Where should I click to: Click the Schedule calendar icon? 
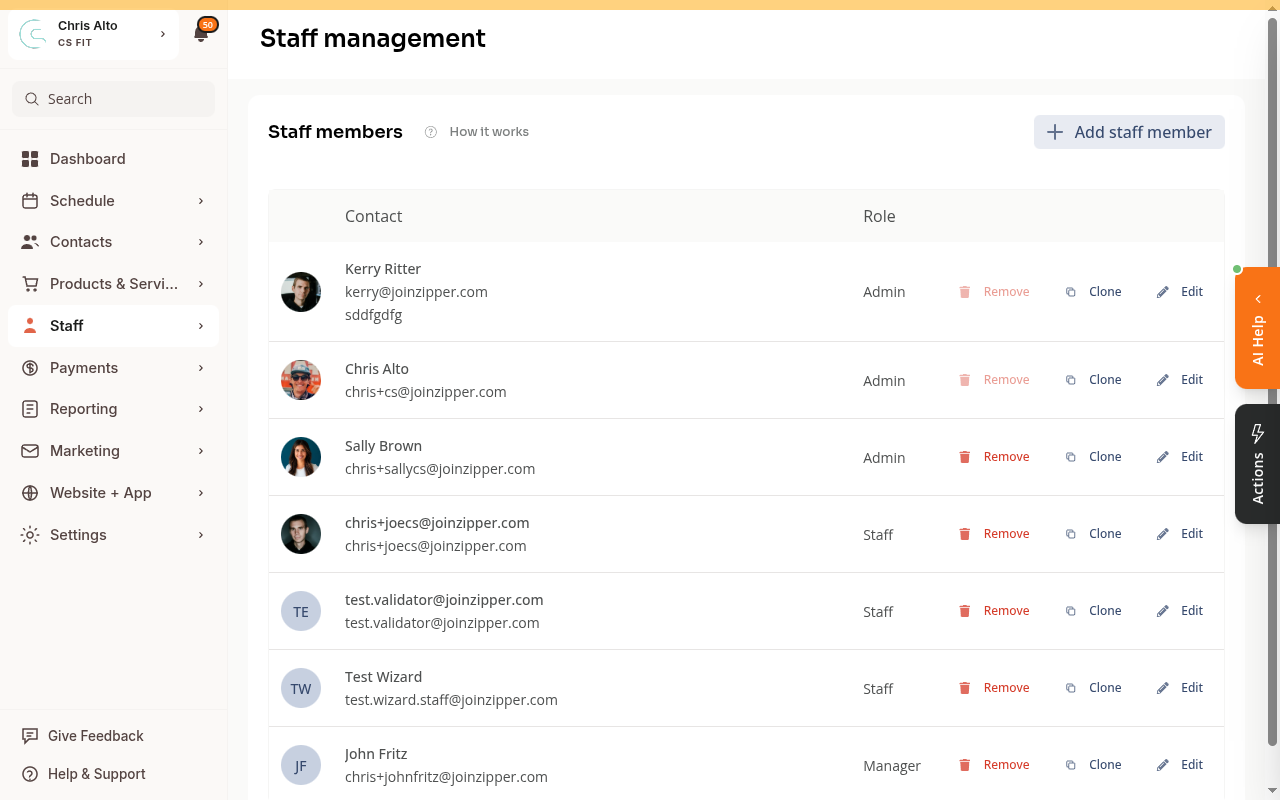pos(30,201)
